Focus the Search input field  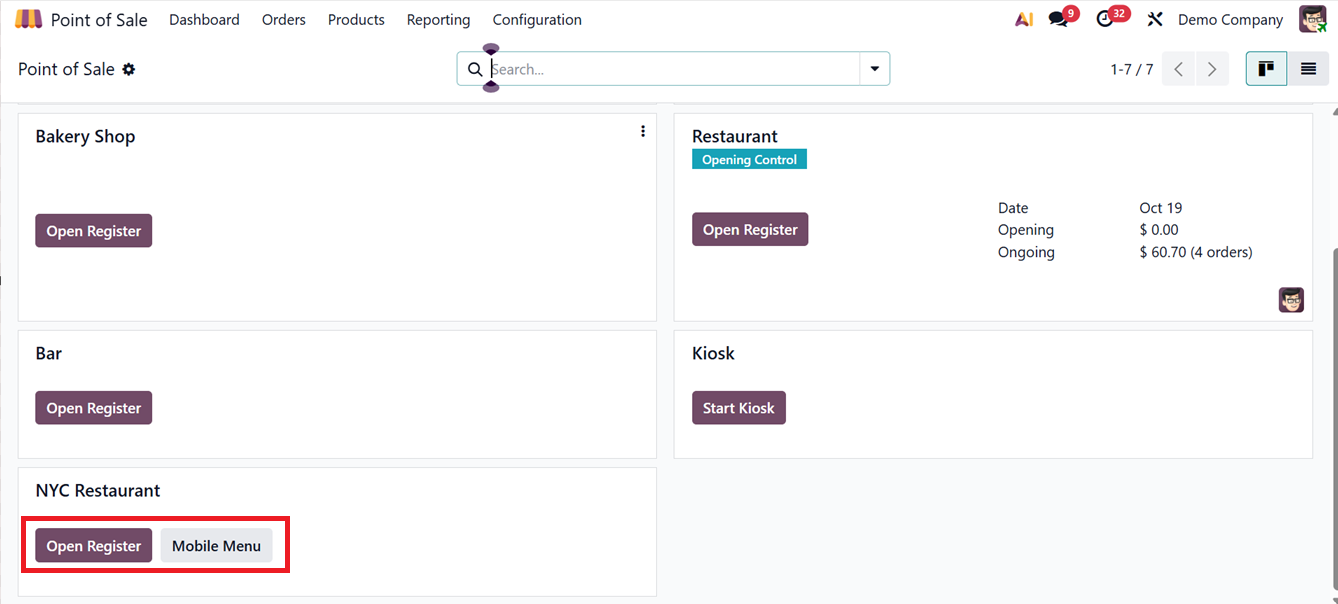pos(670,69)
